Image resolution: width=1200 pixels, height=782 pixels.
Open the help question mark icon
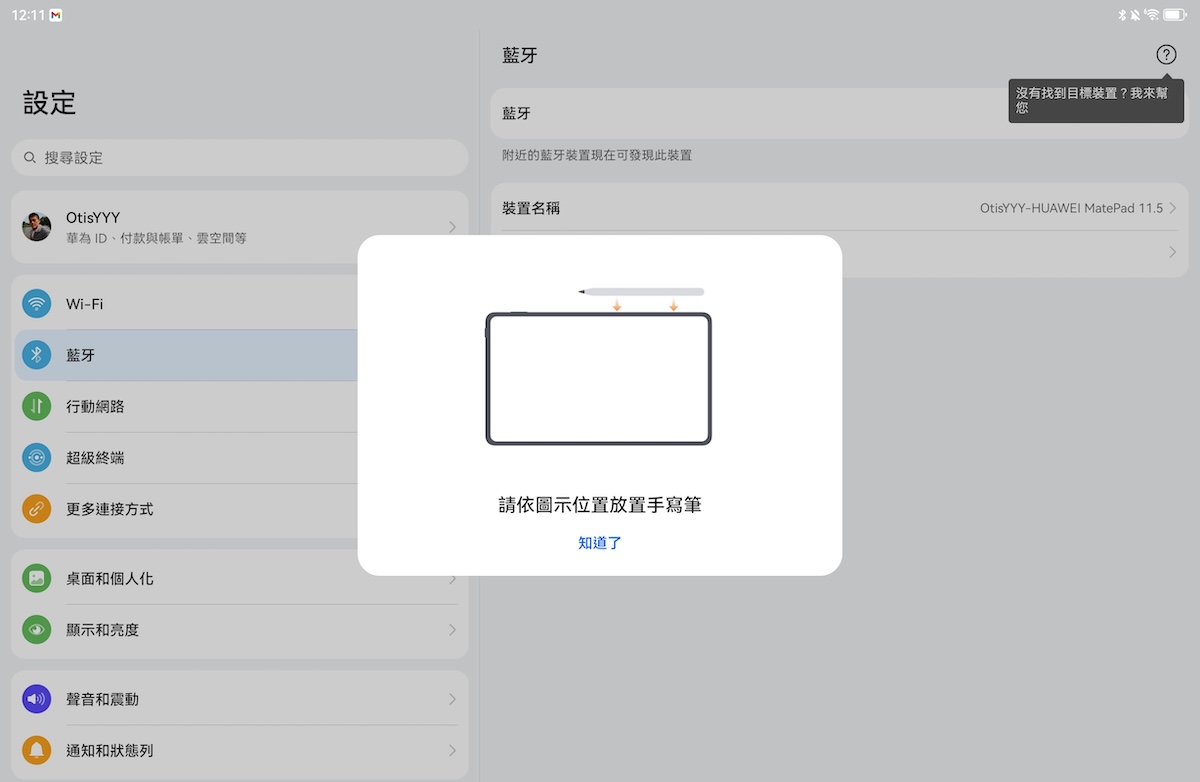click(x=1166, y=55)
